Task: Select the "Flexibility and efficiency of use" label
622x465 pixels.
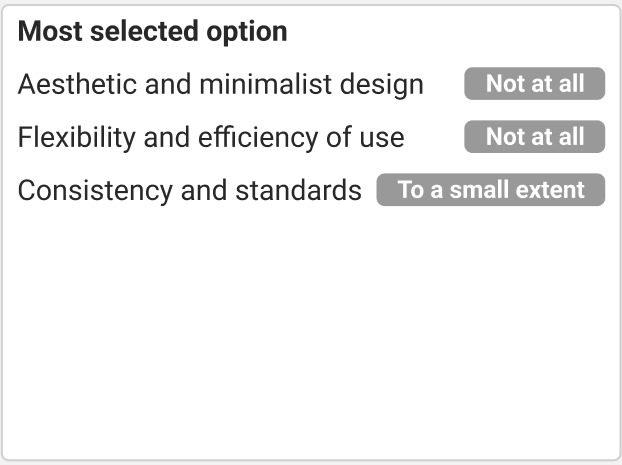Action: (x=210, y=137)
